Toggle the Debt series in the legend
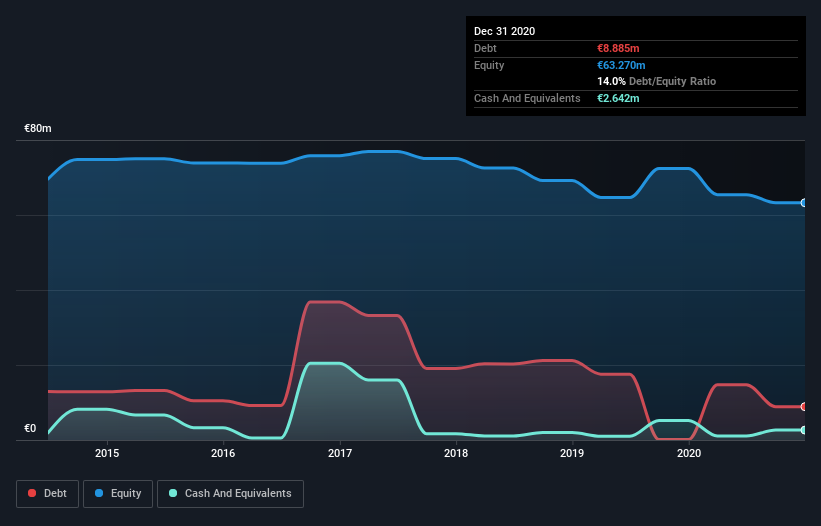This screenshot has width=821, height=526. 47,494
